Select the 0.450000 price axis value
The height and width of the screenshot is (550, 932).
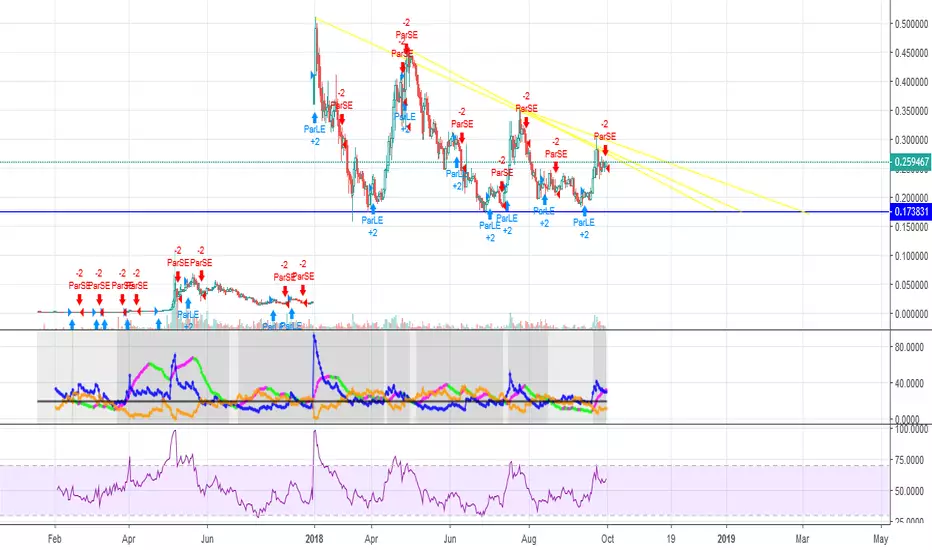pyautogui.click(x=911, y=53)
